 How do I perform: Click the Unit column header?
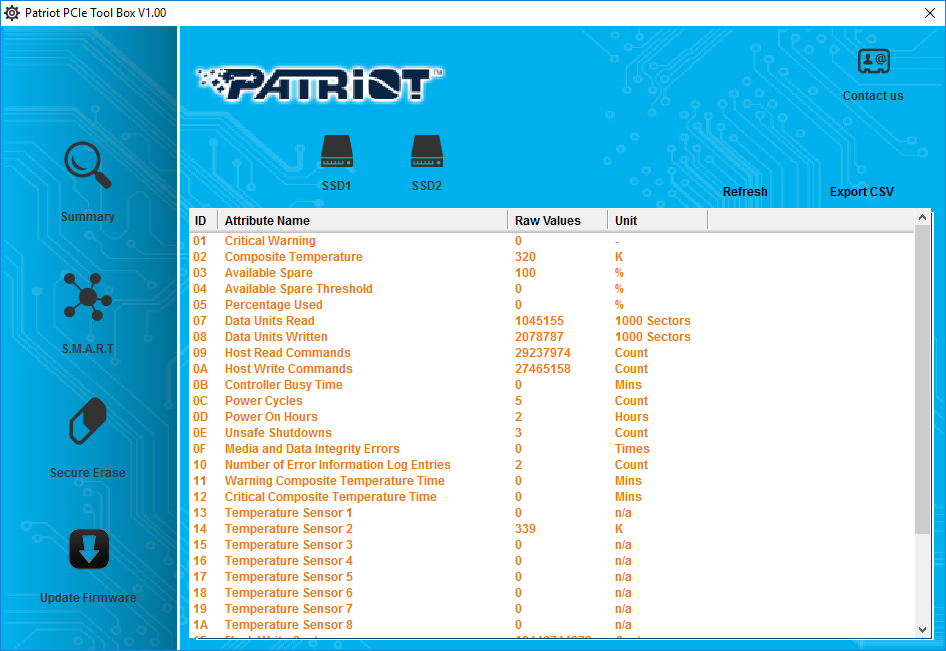point(658,221)
